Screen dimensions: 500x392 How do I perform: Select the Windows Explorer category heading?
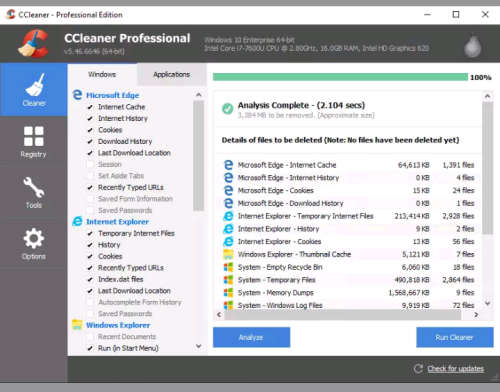(x=118, y=325)
